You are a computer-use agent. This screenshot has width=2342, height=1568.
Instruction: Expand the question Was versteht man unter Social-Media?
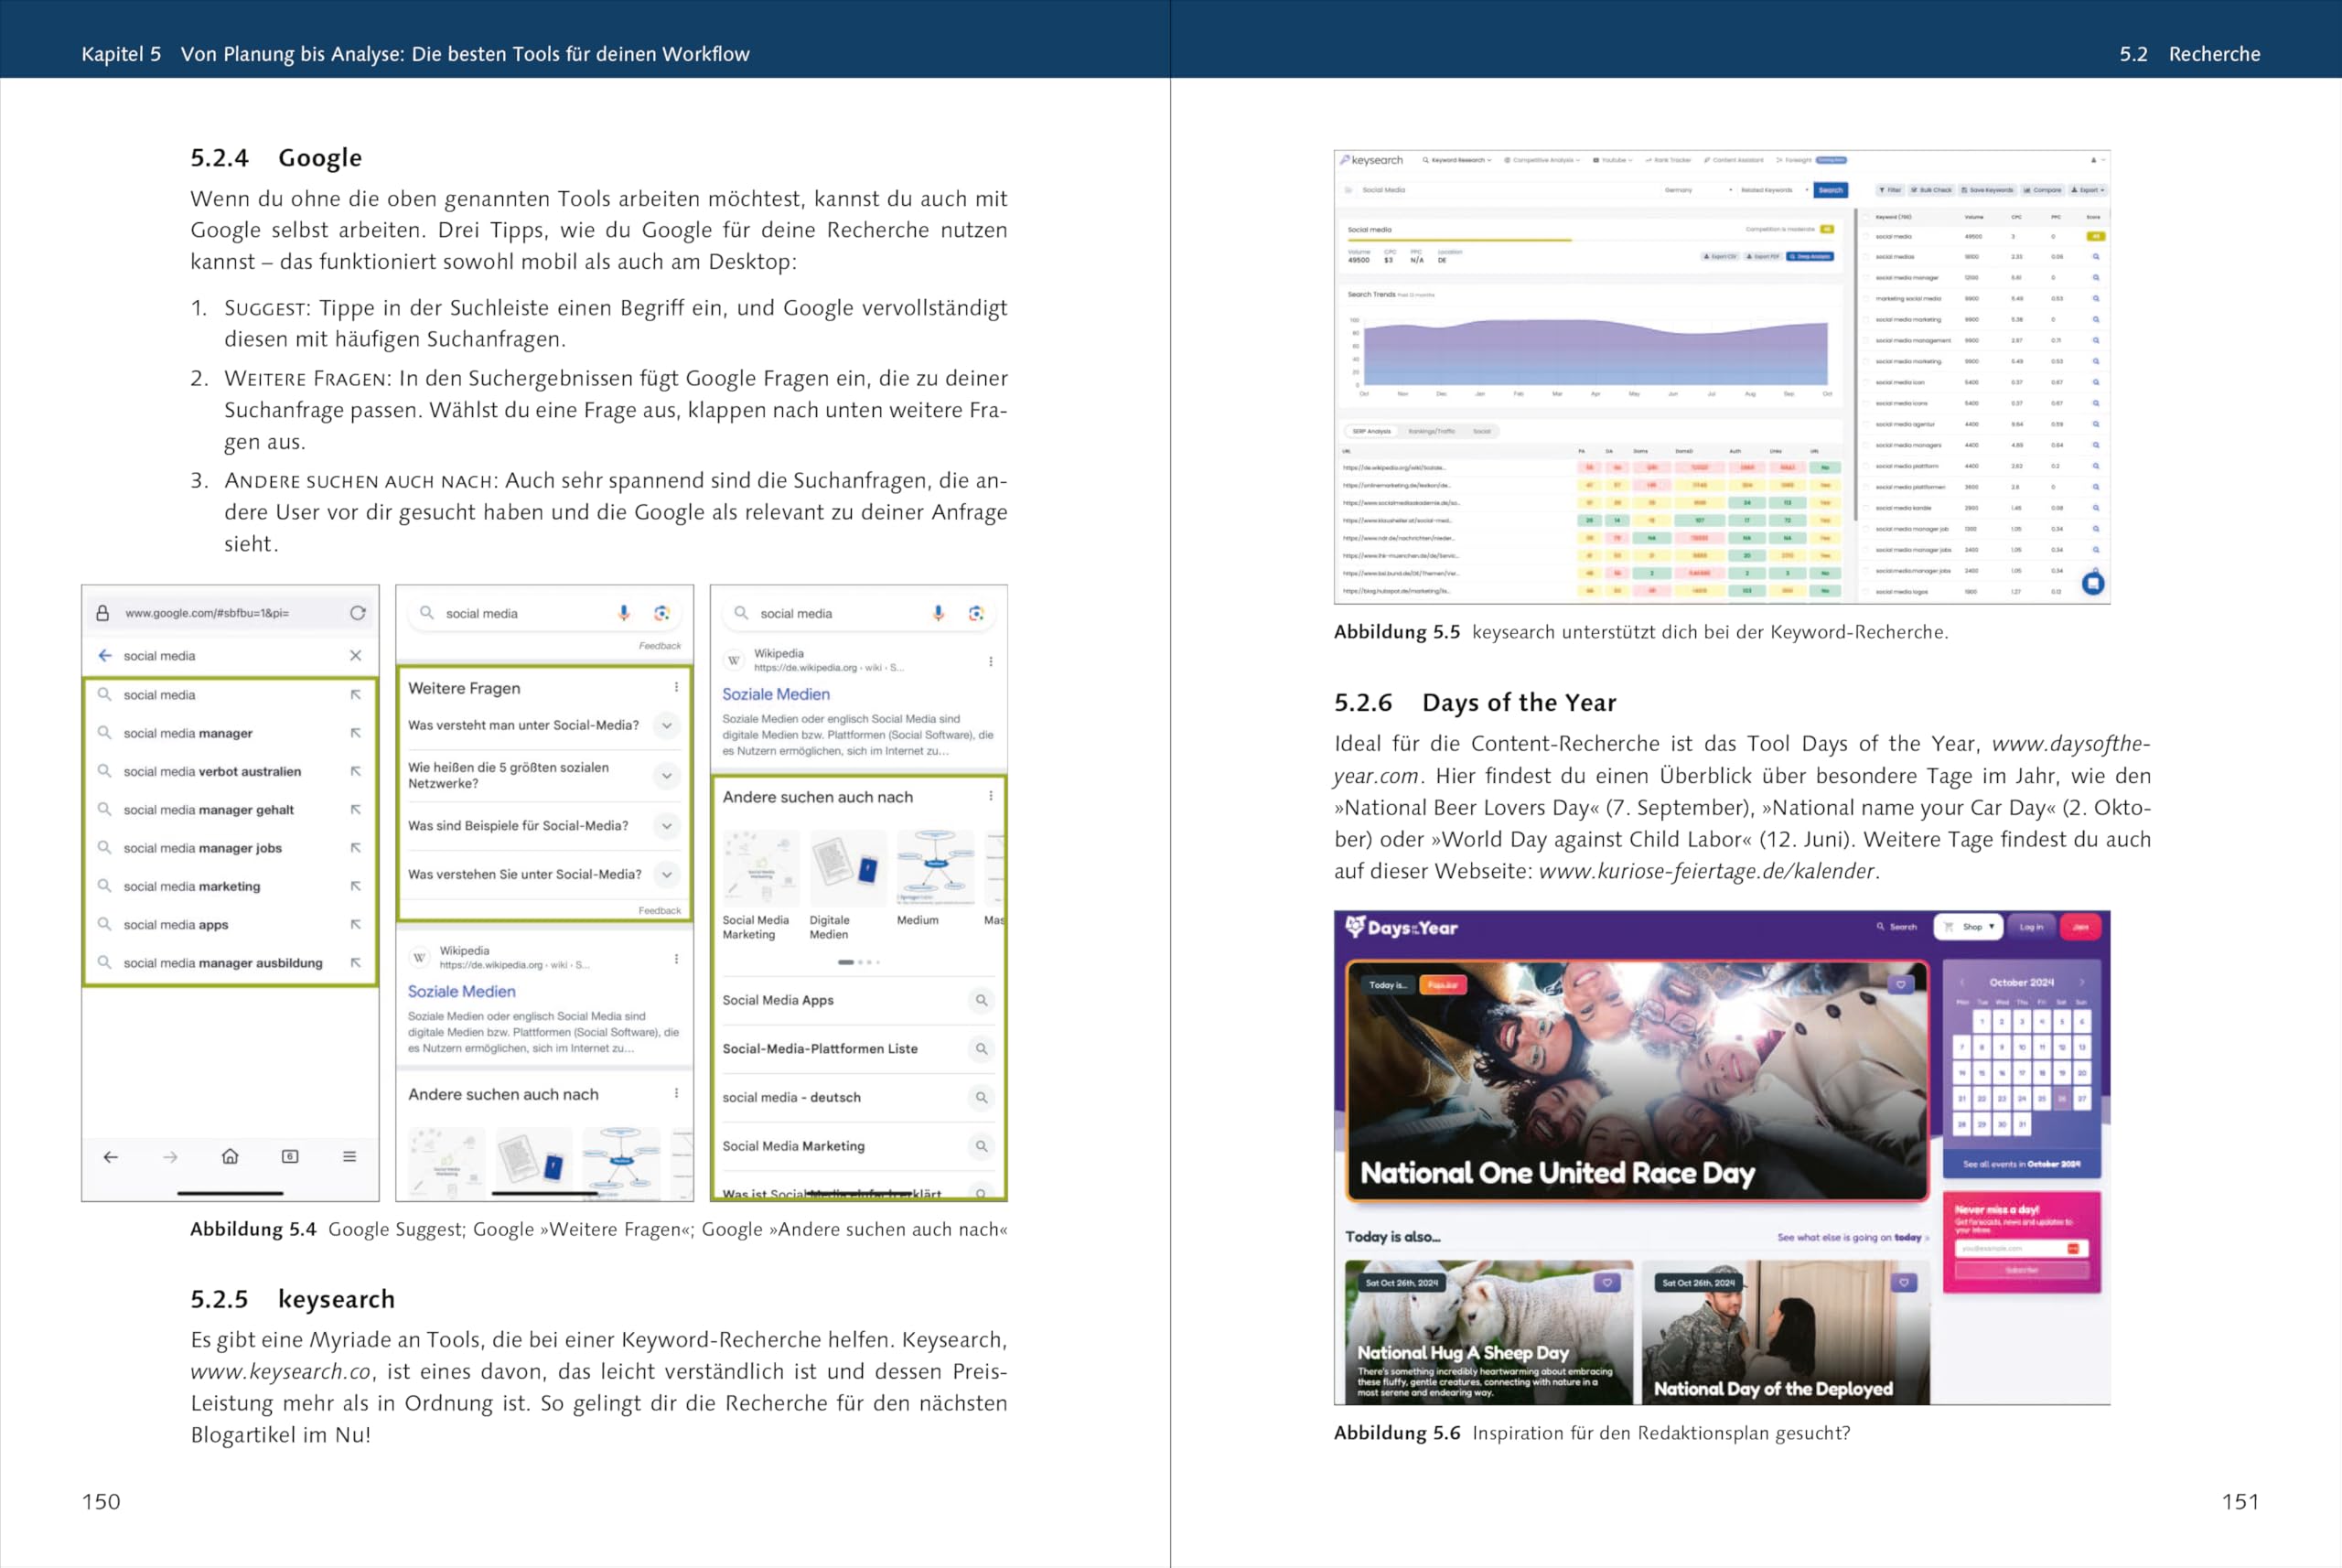(x=667, y=725)
